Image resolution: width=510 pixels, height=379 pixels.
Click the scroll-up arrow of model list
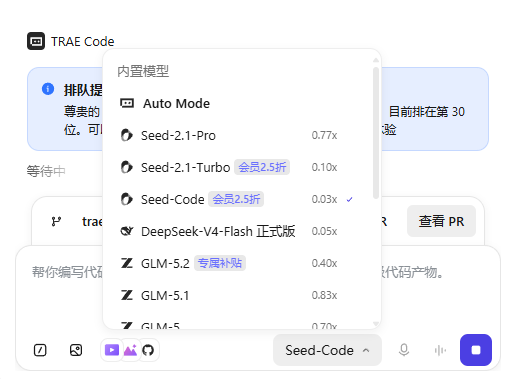click(x=376, y=60)
